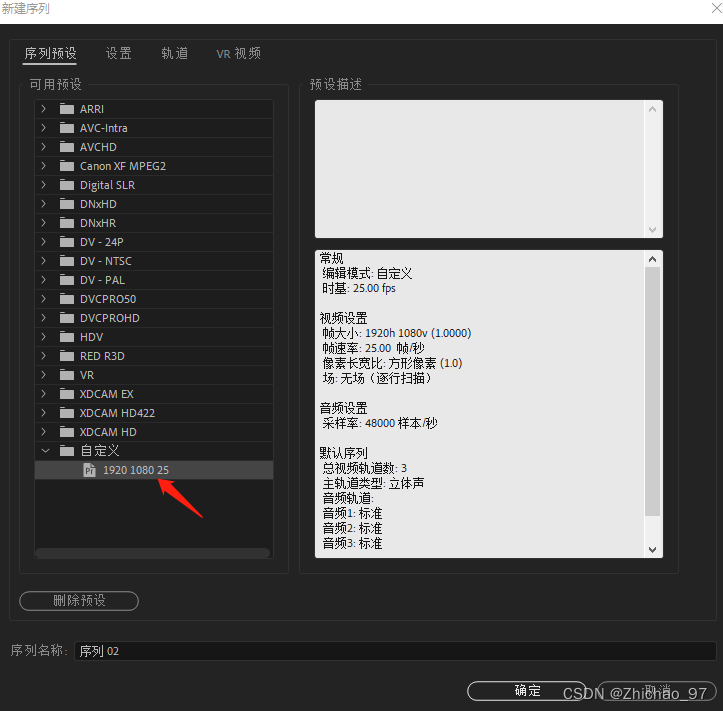Click the 帧大小: 1920h 1080v text

coord(397,333)
